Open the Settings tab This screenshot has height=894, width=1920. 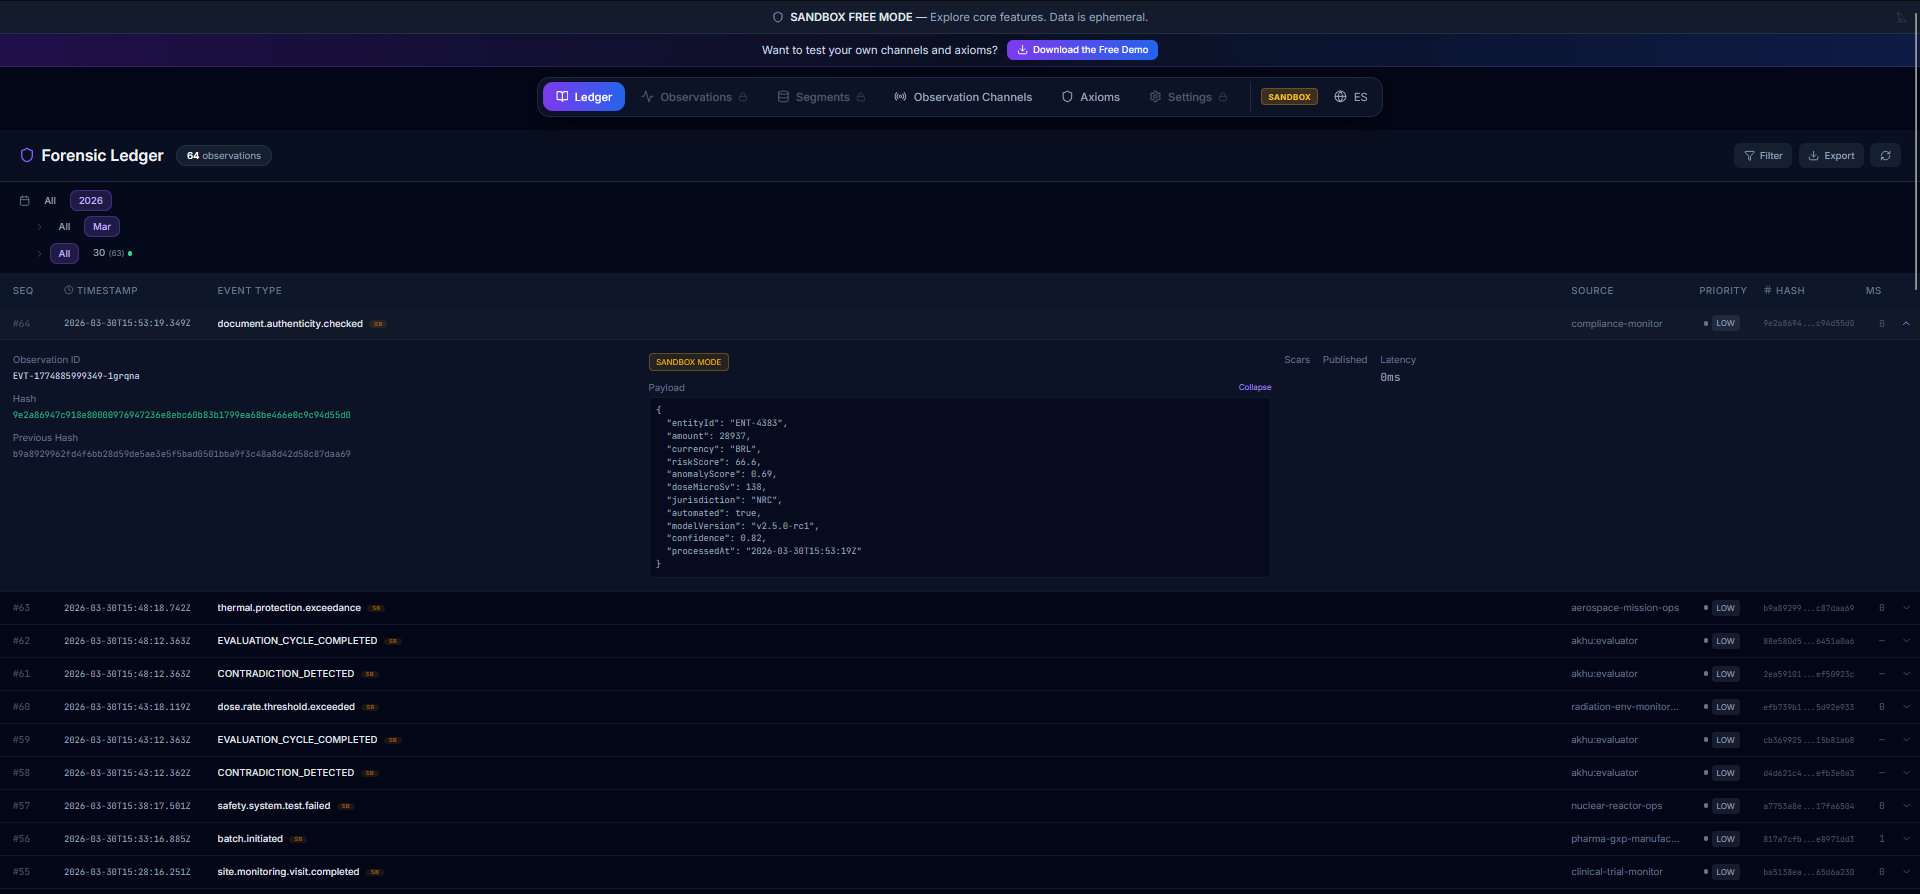1188,97
